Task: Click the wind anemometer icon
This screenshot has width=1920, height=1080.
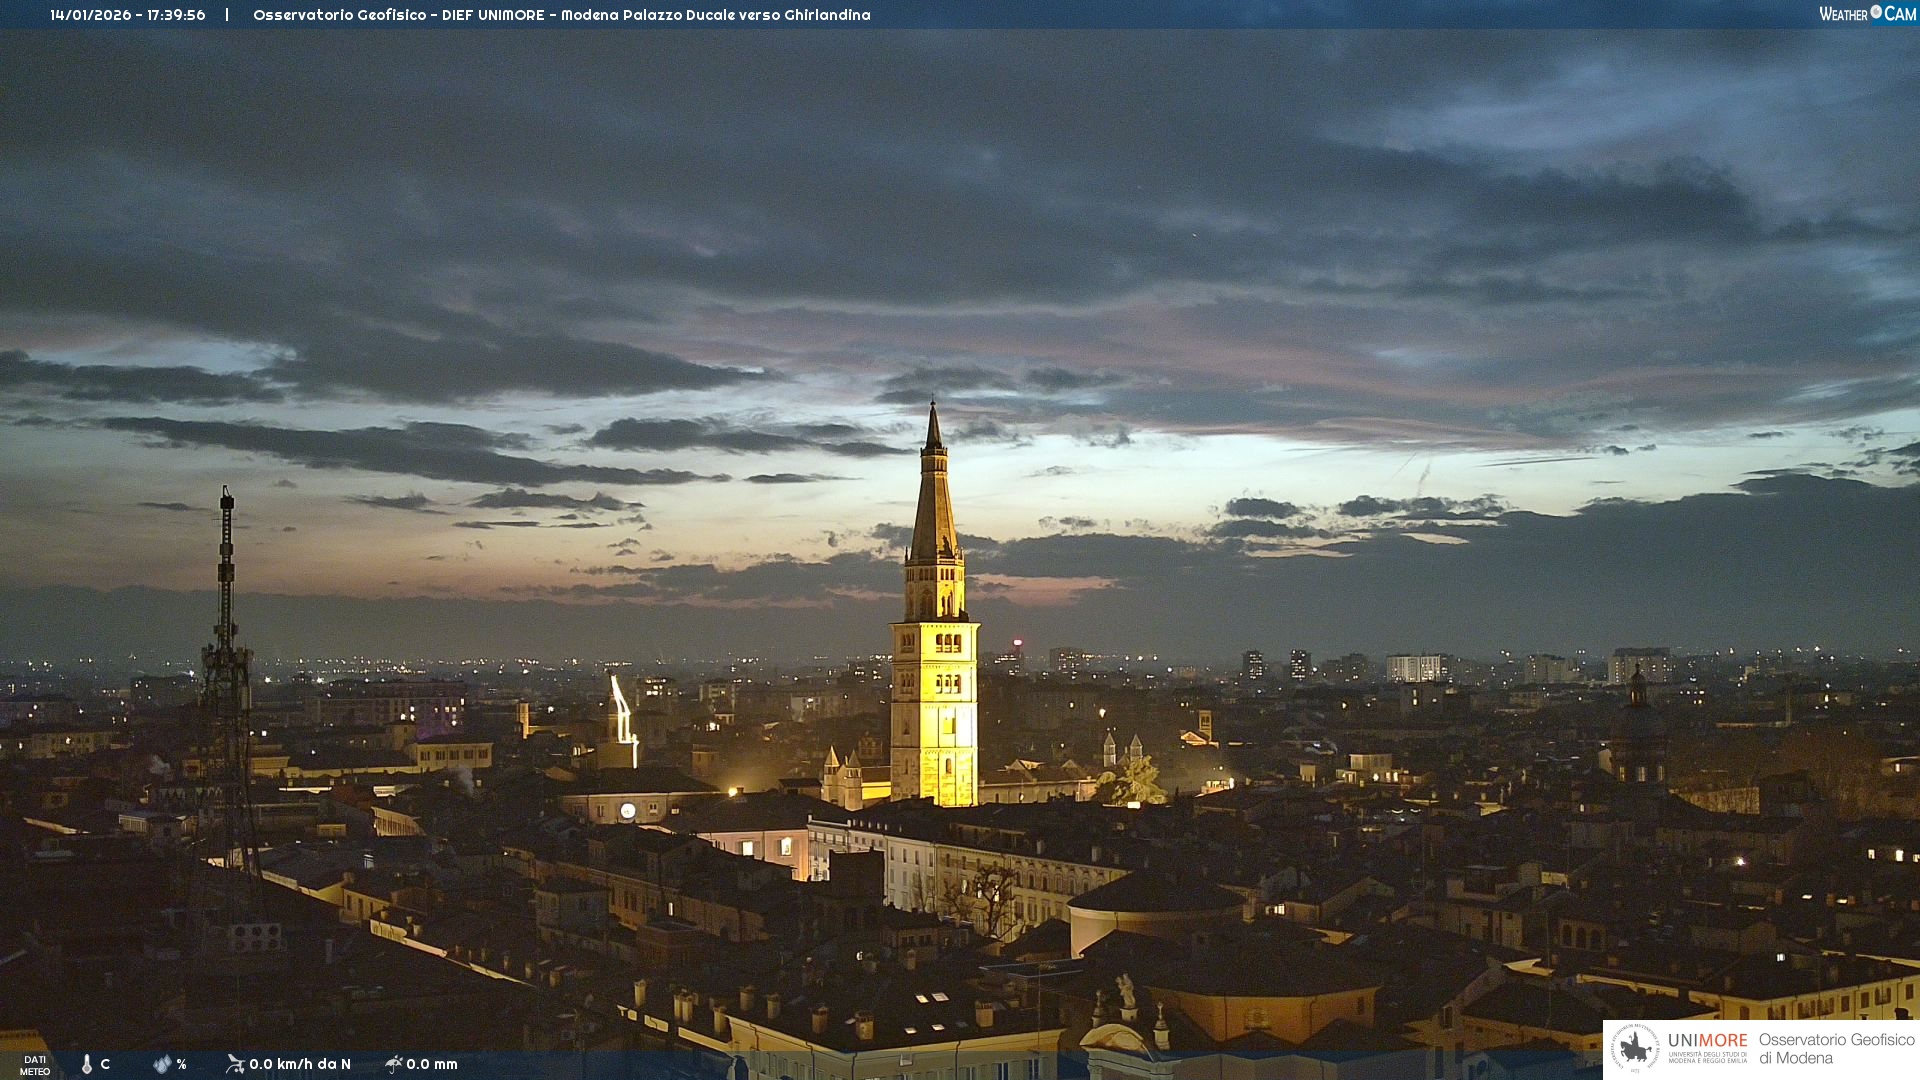Action: [x=235, y=1064]
